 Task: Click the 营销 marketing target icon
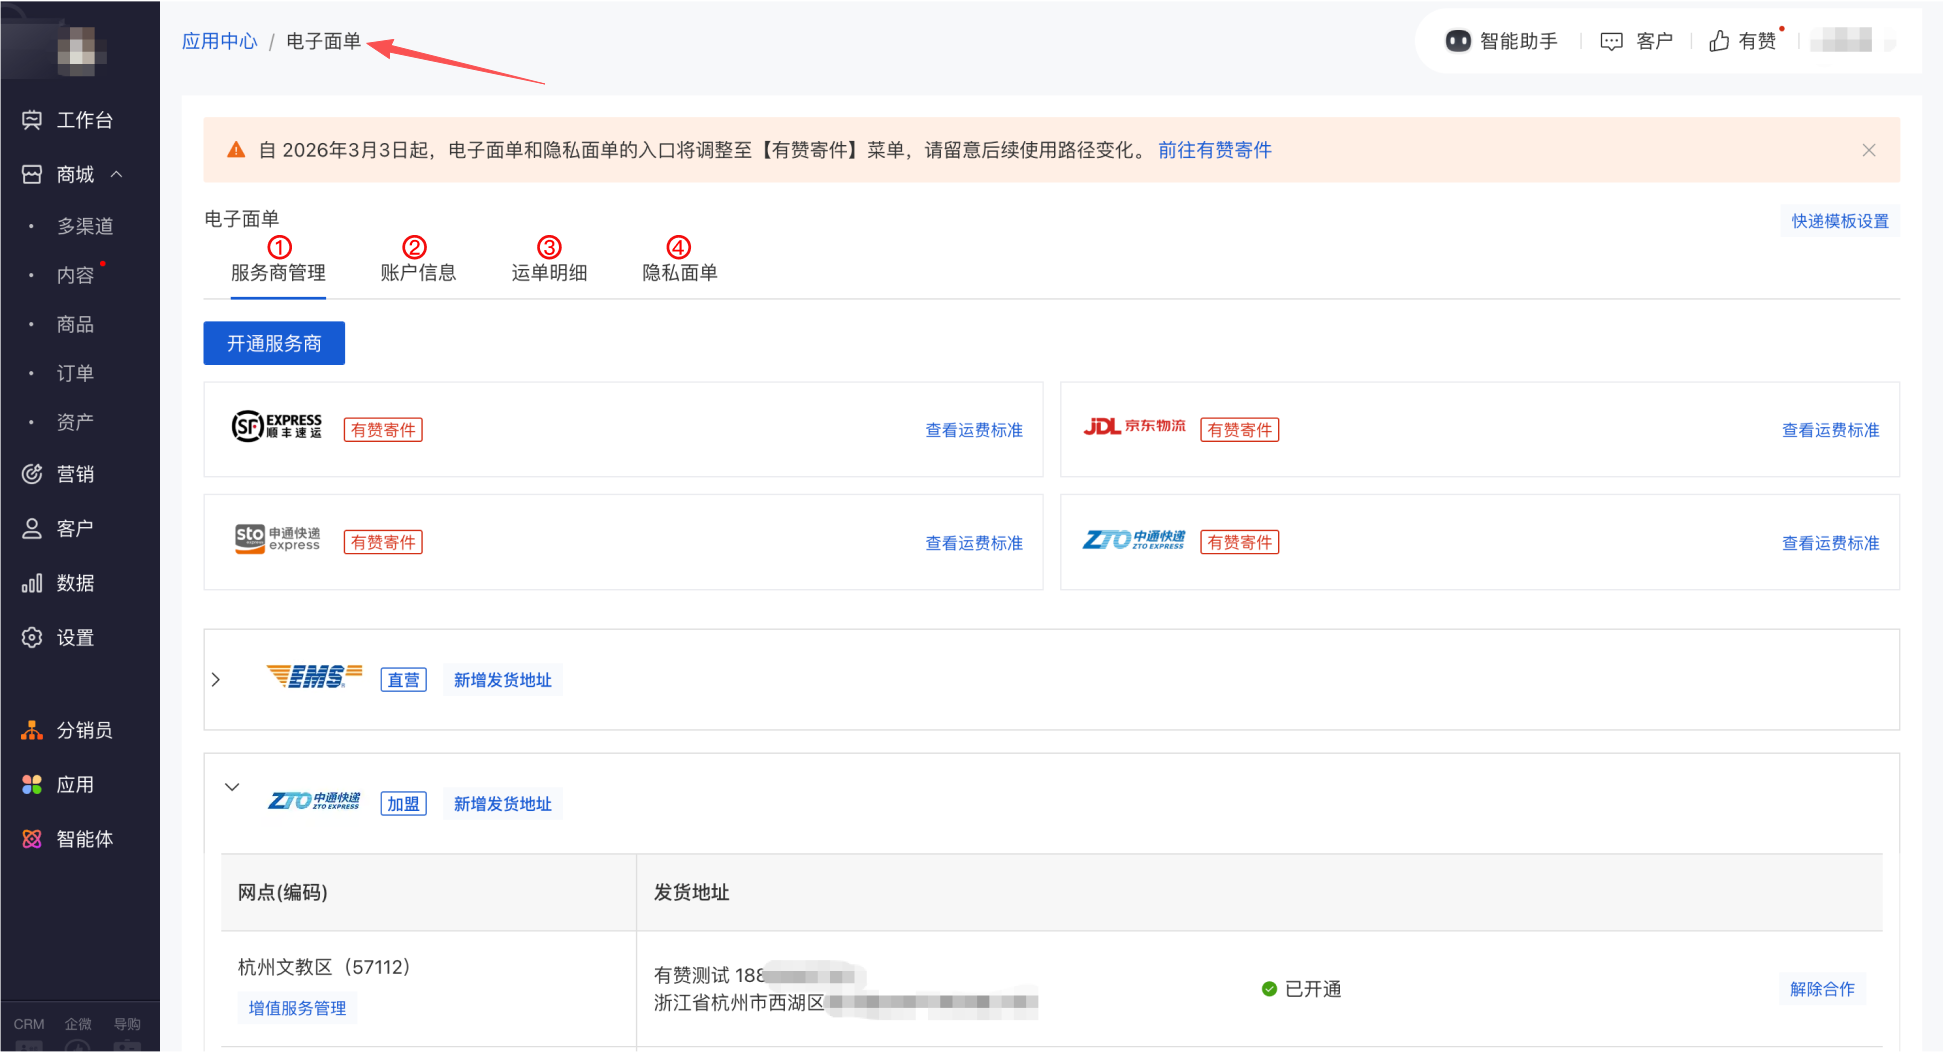pyautogui.click(x=32, y=474)
